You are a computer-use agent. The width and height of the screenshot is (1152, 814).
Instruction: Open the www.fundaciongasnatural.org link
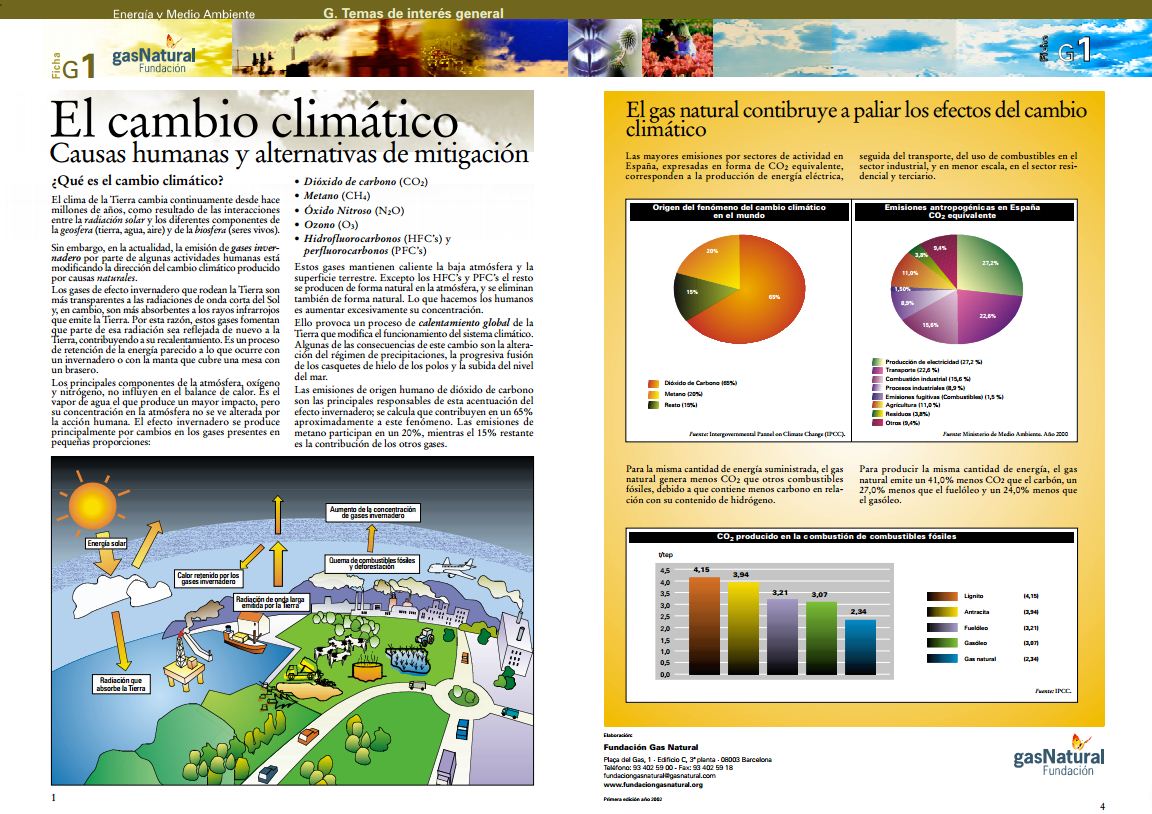(x=652, y=785)
